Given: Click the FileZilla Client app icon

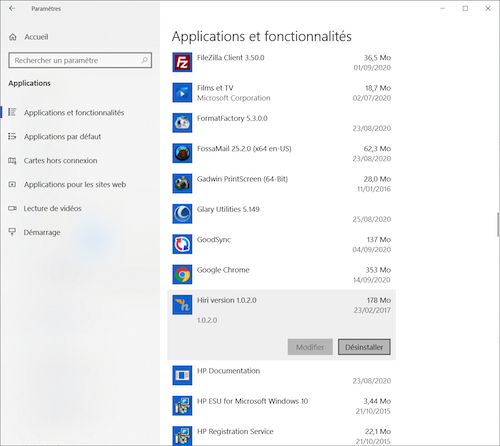Looking at the screenshot, I should pos(182,62).
